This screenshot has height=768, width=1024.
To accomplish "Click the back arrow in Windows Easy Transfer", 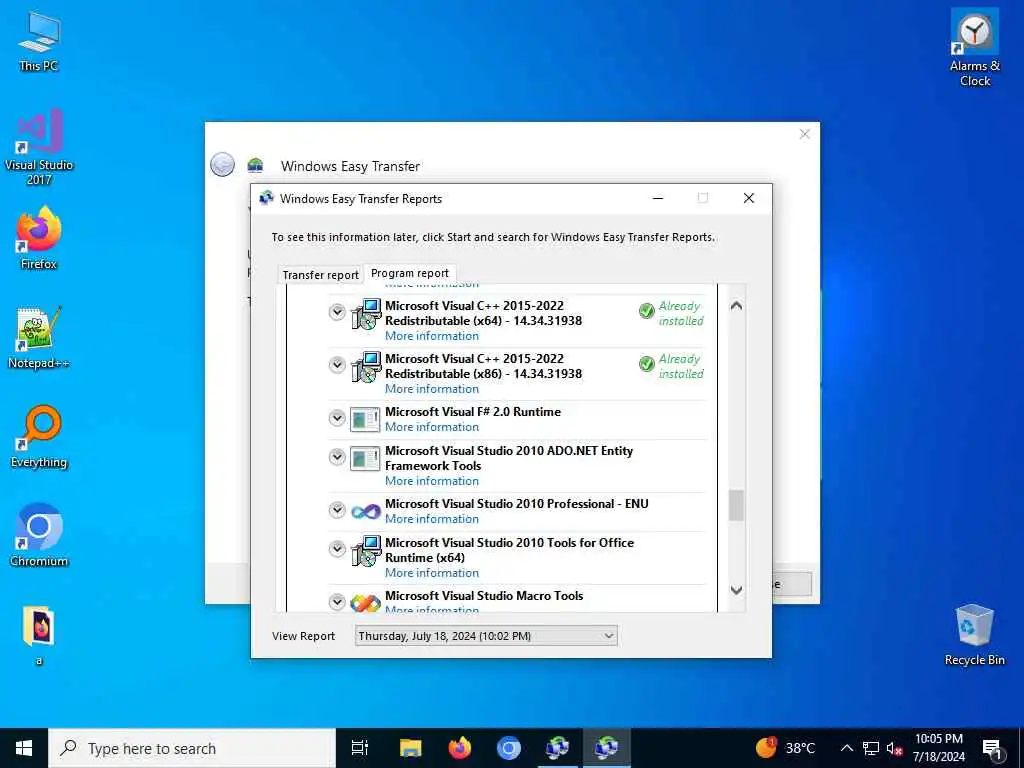I will 222,165.
